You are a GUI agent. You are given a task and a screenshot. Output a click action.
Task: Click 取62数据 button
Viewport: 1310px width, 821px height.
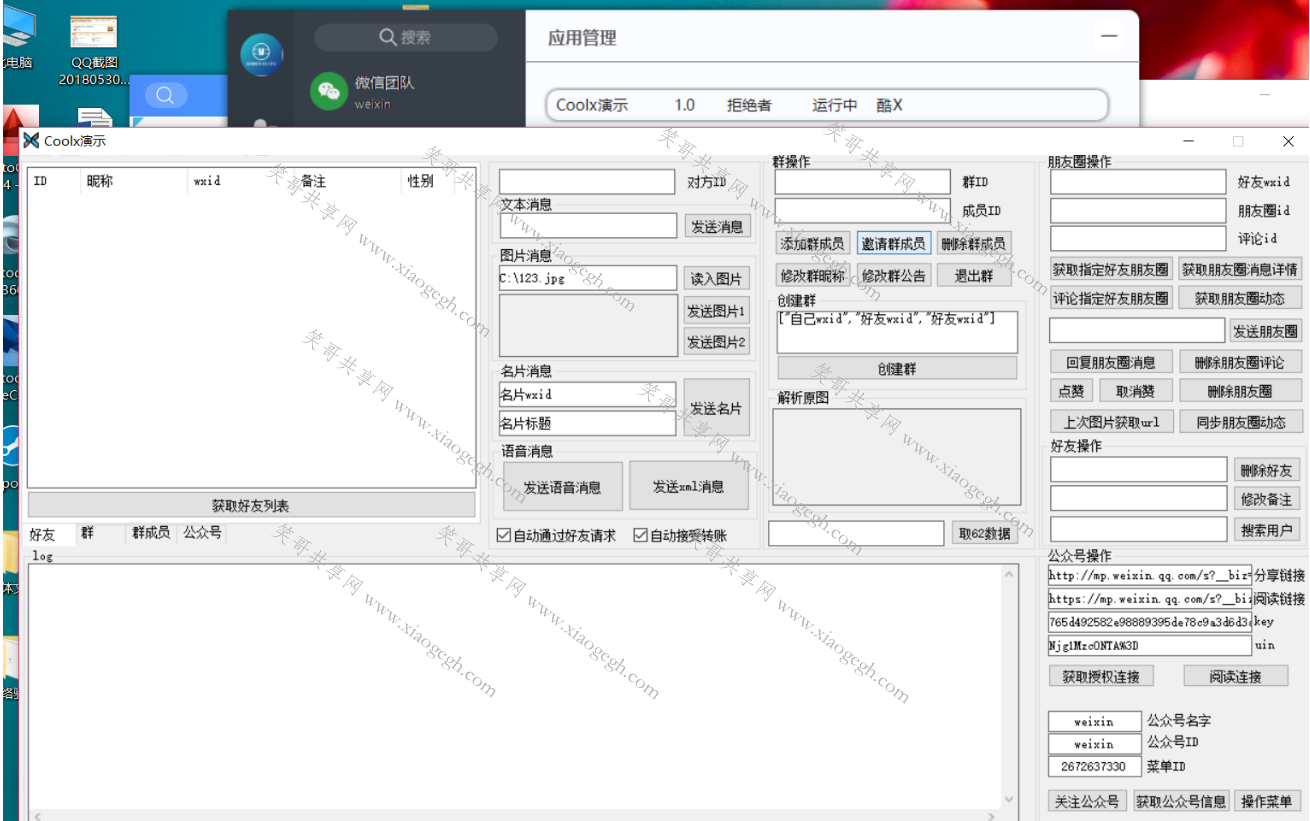point(985,533)
